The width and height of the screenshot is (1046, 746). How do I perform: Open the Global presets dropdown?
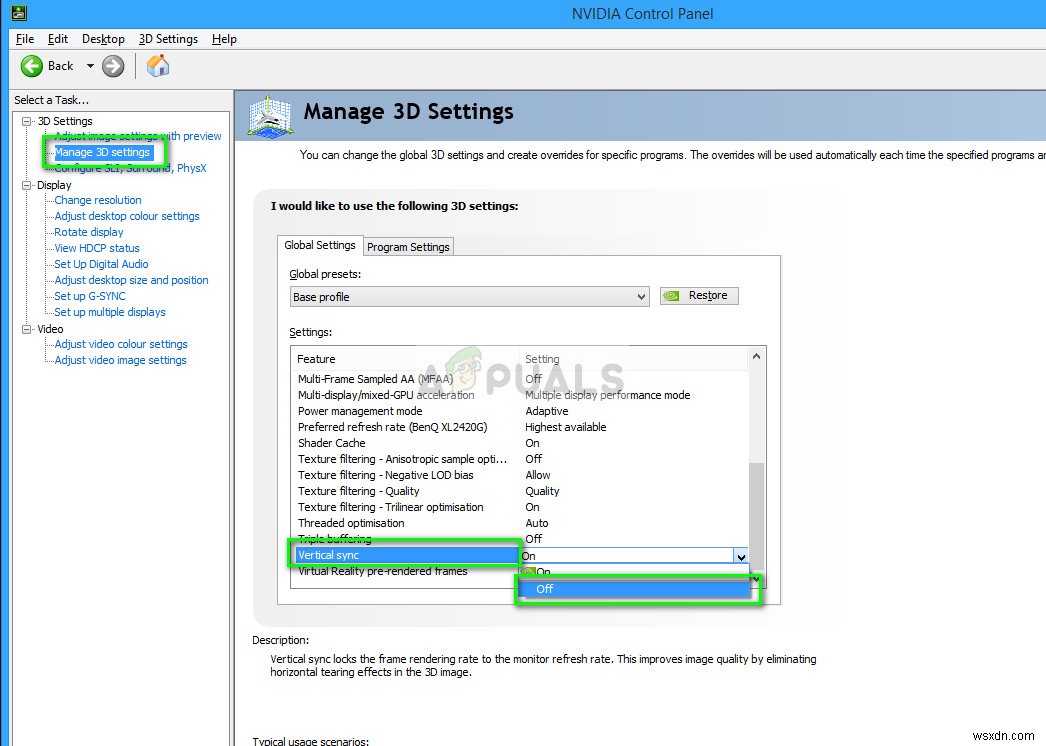click(640, 295)
